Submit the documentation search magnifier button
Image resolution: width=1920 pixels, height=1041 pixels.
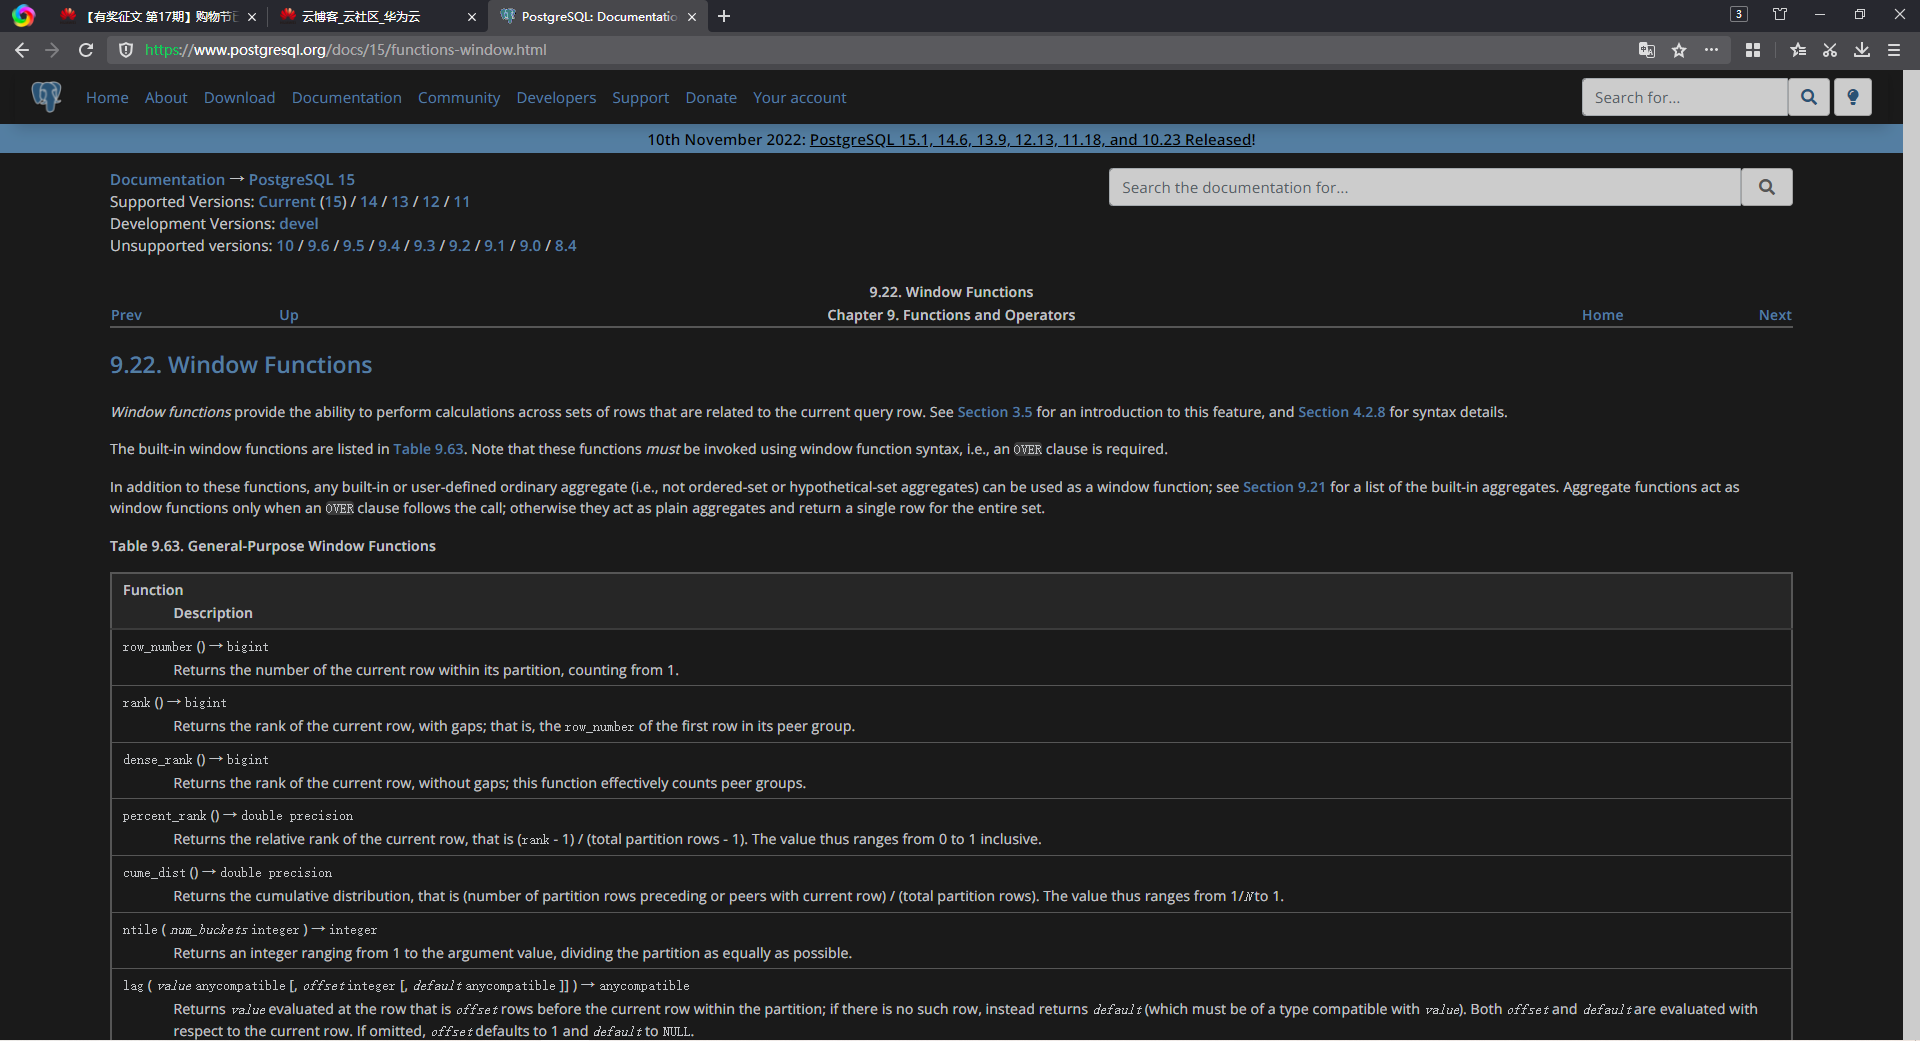(x=1767, y=187)
